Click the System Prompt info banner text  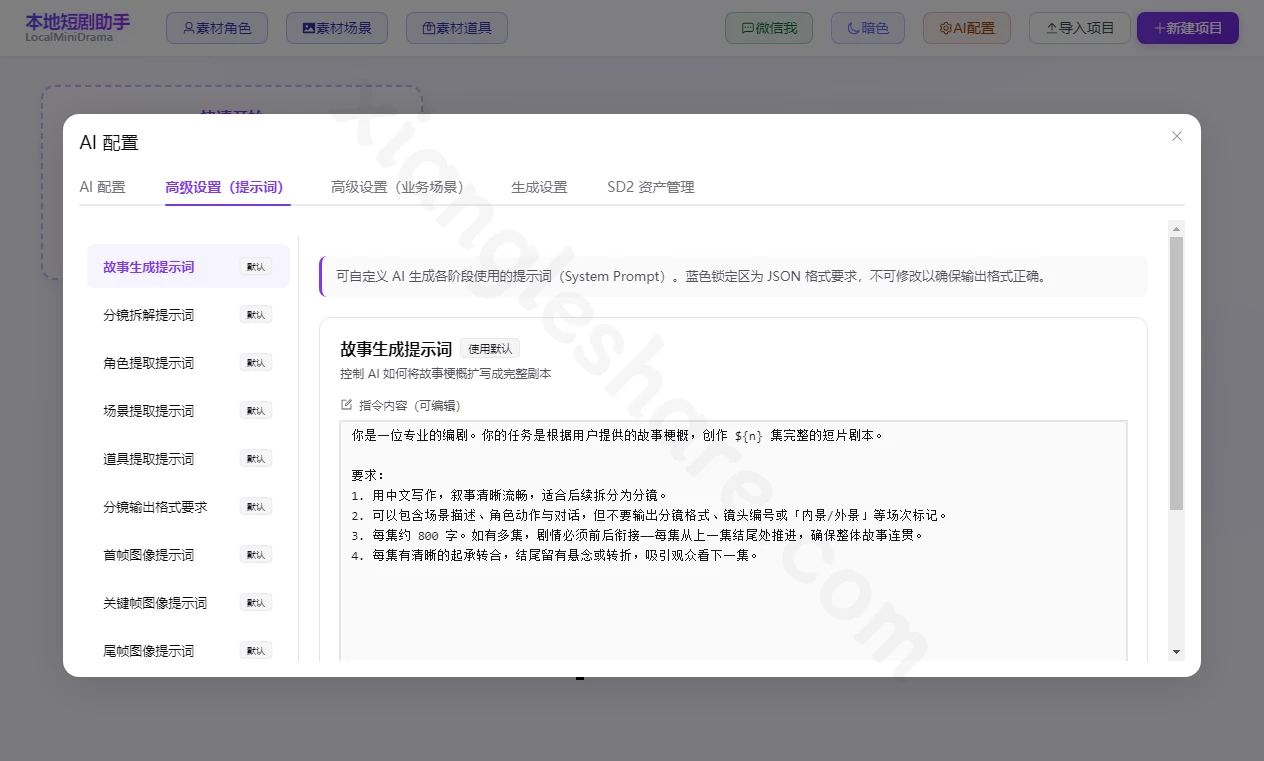[691, 277]
